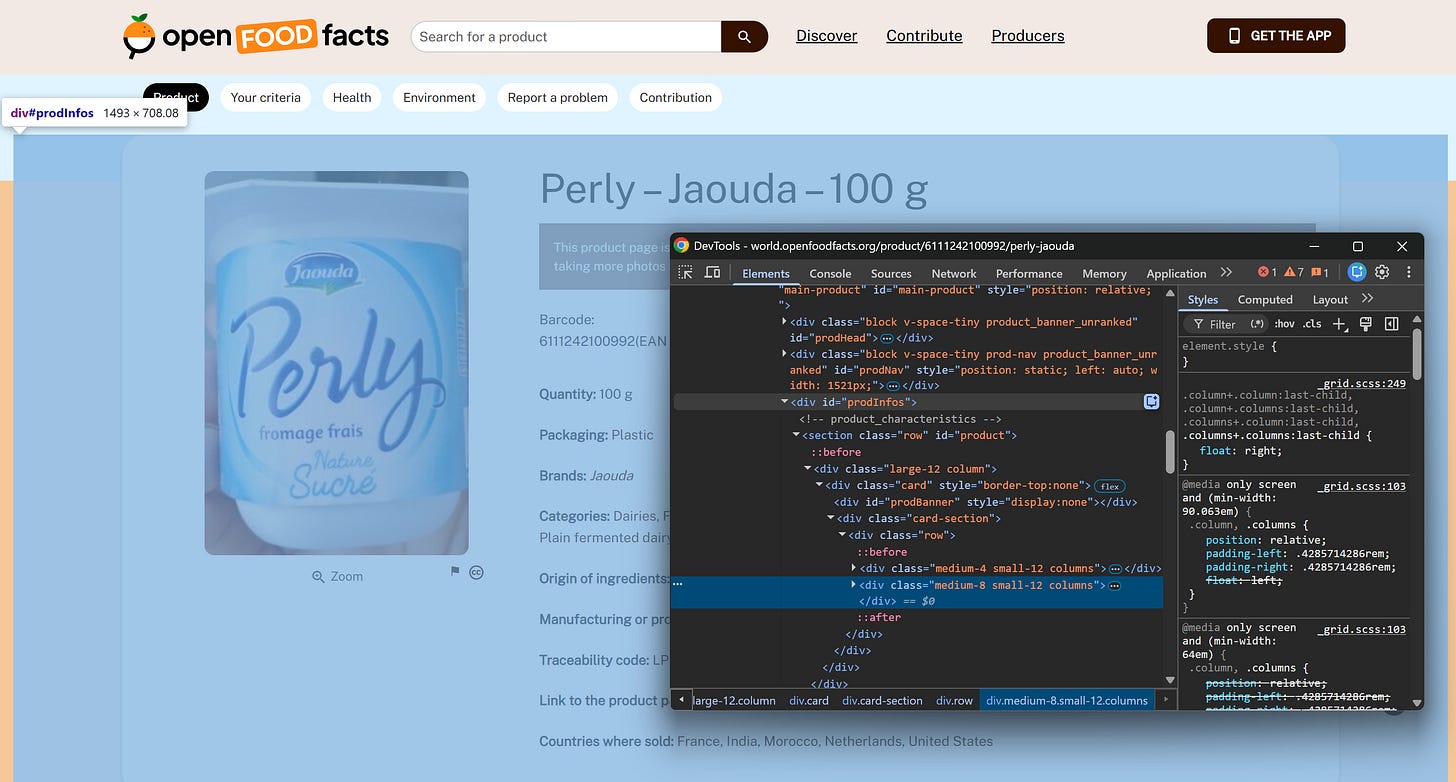The image size is (1456, 782).
Task: Open the _grid.scss:249 source link
Action: (x=1364, y=383)
